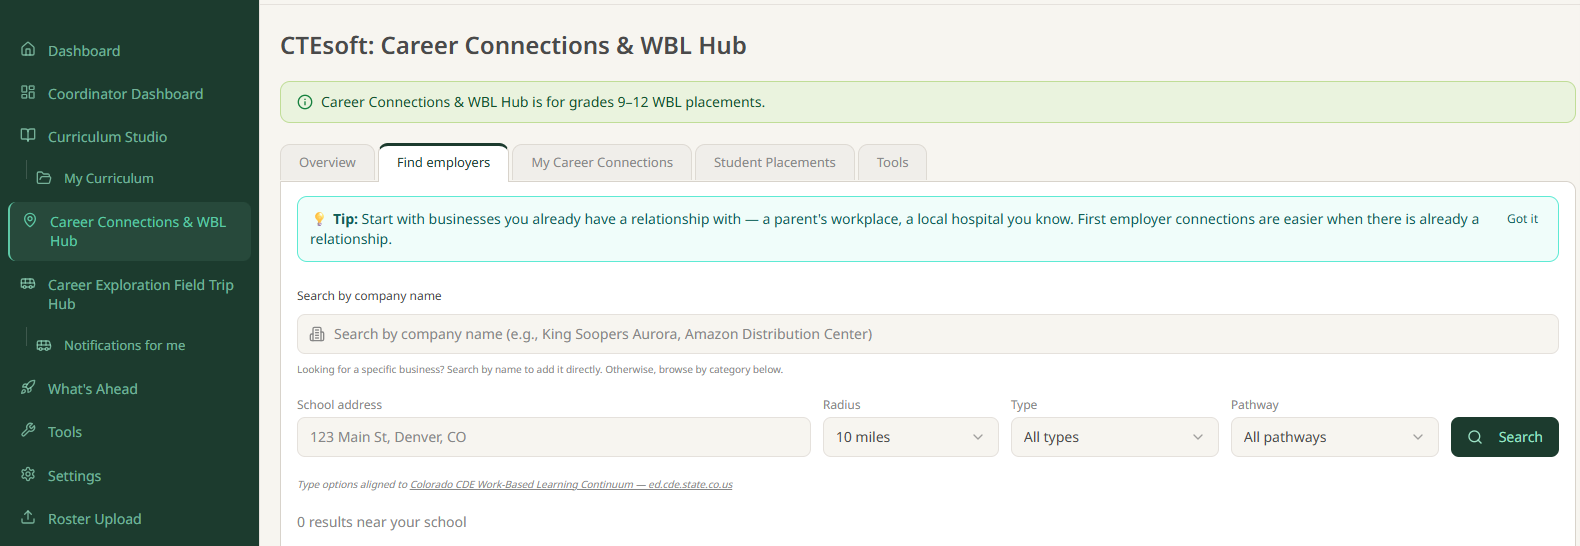Dismiss the tip with Got it
1580x546 pixels.
[1522, 219]
